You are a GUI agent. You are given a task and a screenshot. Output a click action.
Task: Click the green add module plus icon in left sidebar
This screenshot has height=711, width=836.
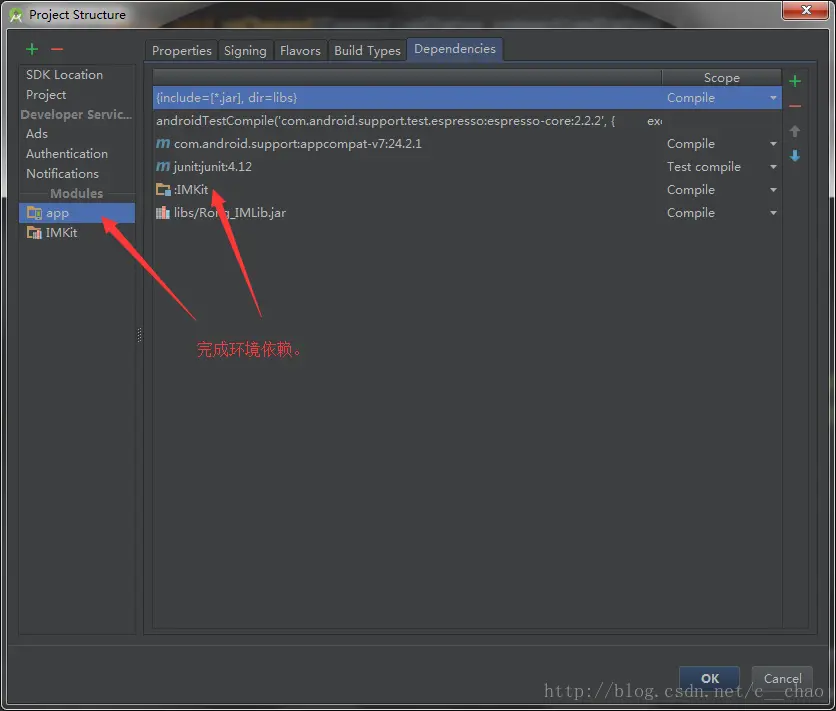(32, 49)
